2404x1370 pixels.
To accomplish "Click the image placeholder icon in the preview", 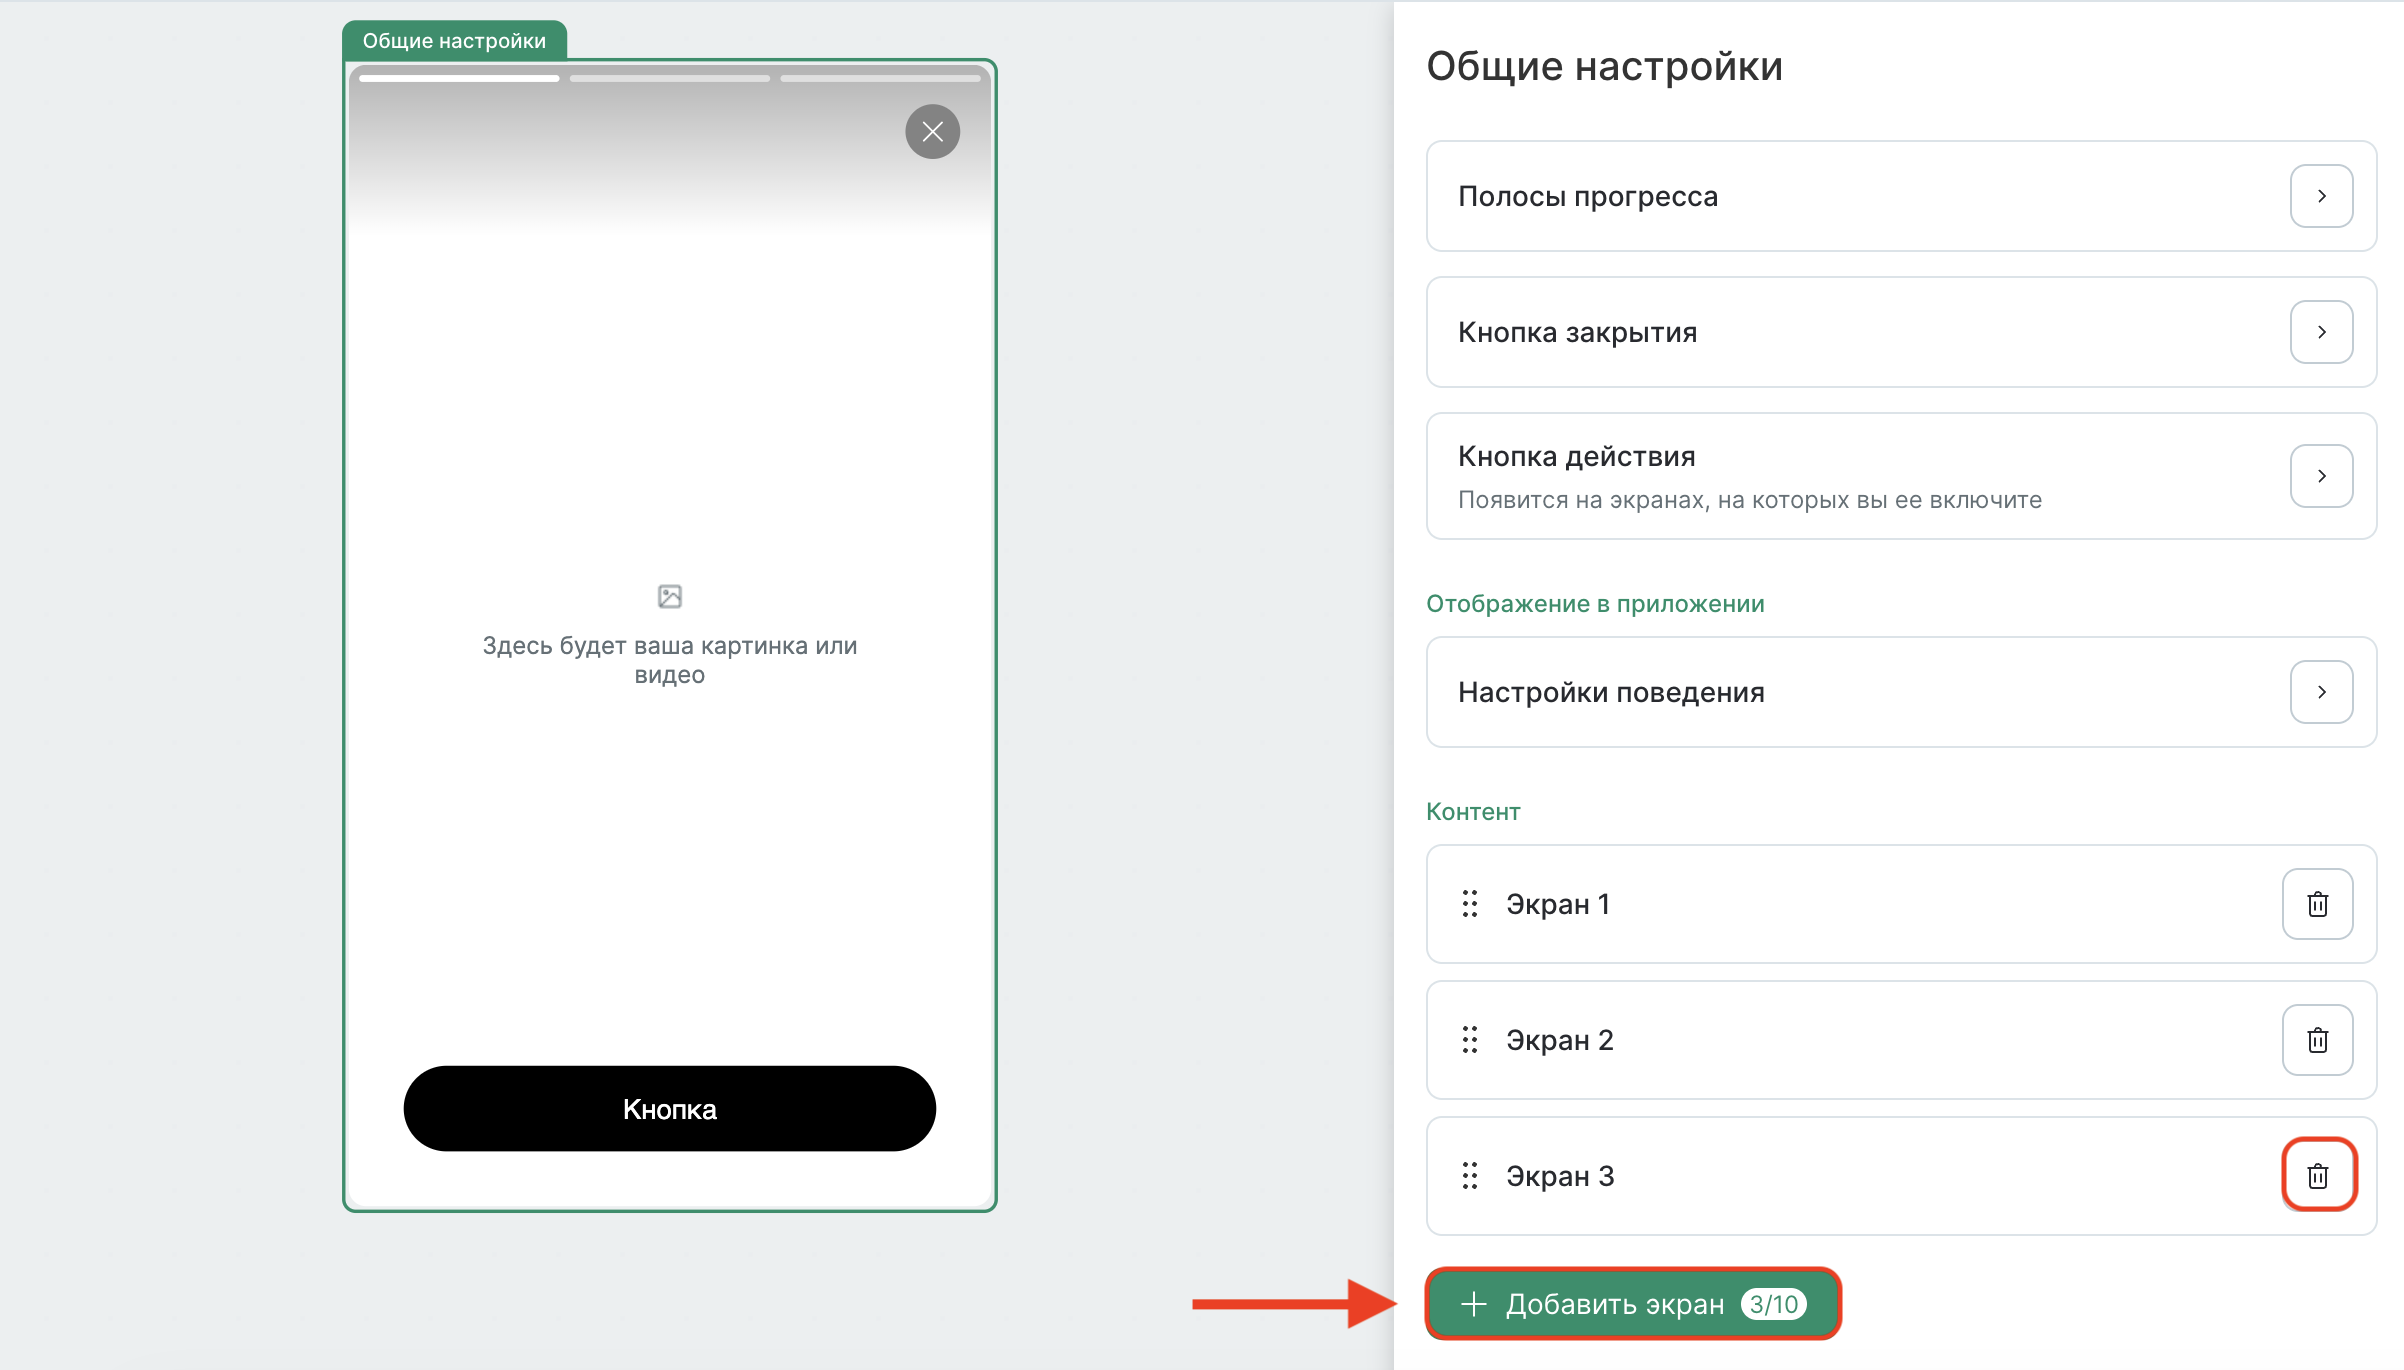I will click(x=669, y=595).
